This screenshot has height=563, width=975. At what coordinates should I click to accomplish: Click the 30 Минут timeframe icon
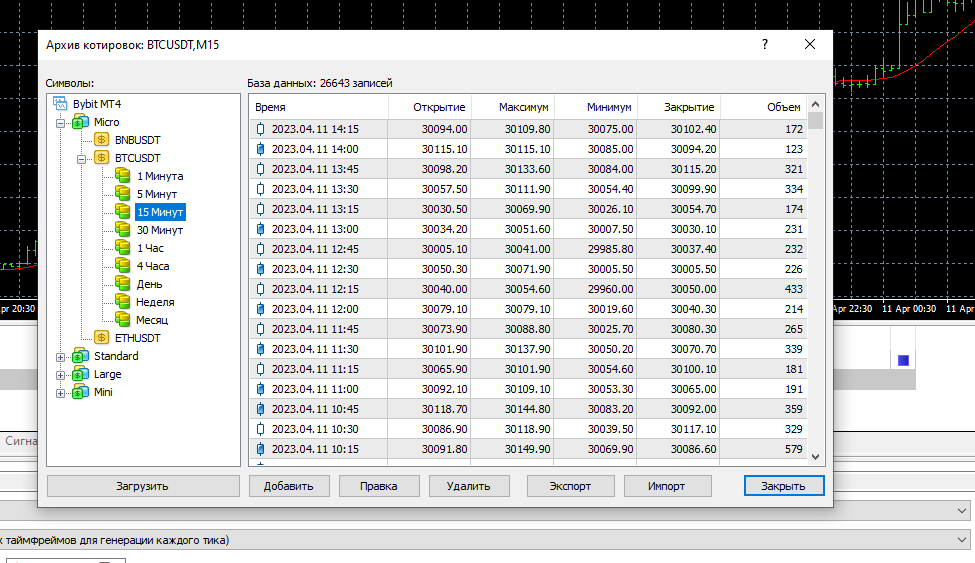122,230
